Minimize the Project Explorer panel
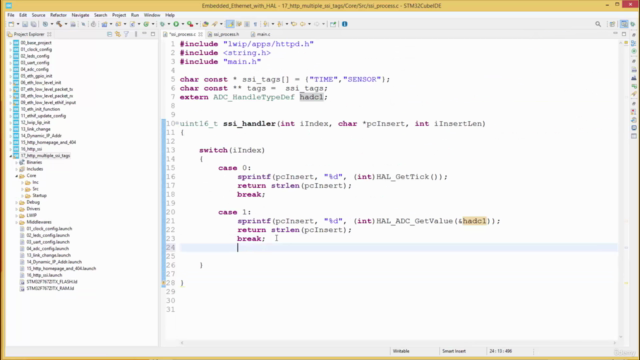Screen dimensions: 640x360 pos(144,34)
